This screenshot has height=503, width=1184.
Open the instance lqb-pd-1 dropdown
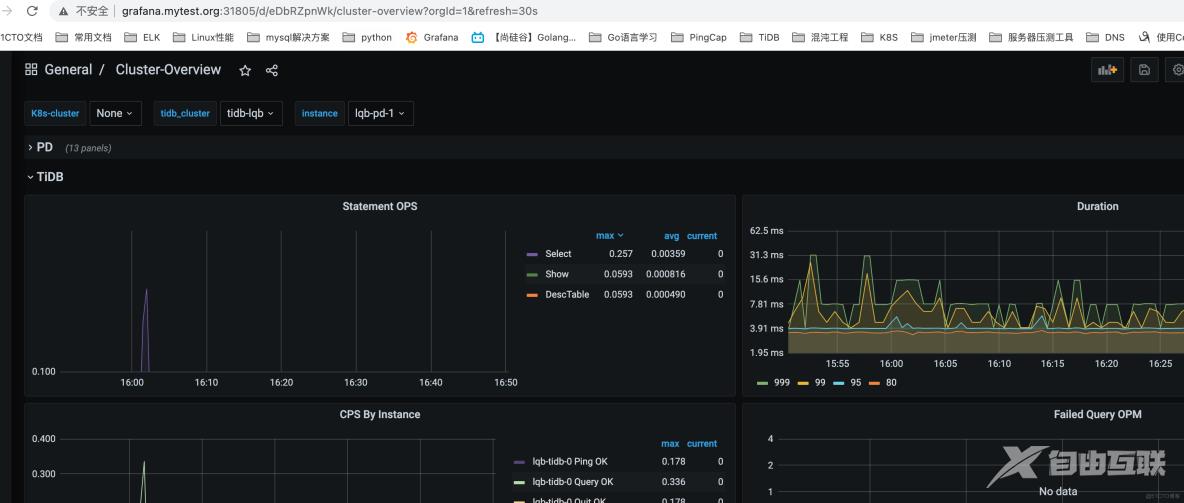point(381,113)
